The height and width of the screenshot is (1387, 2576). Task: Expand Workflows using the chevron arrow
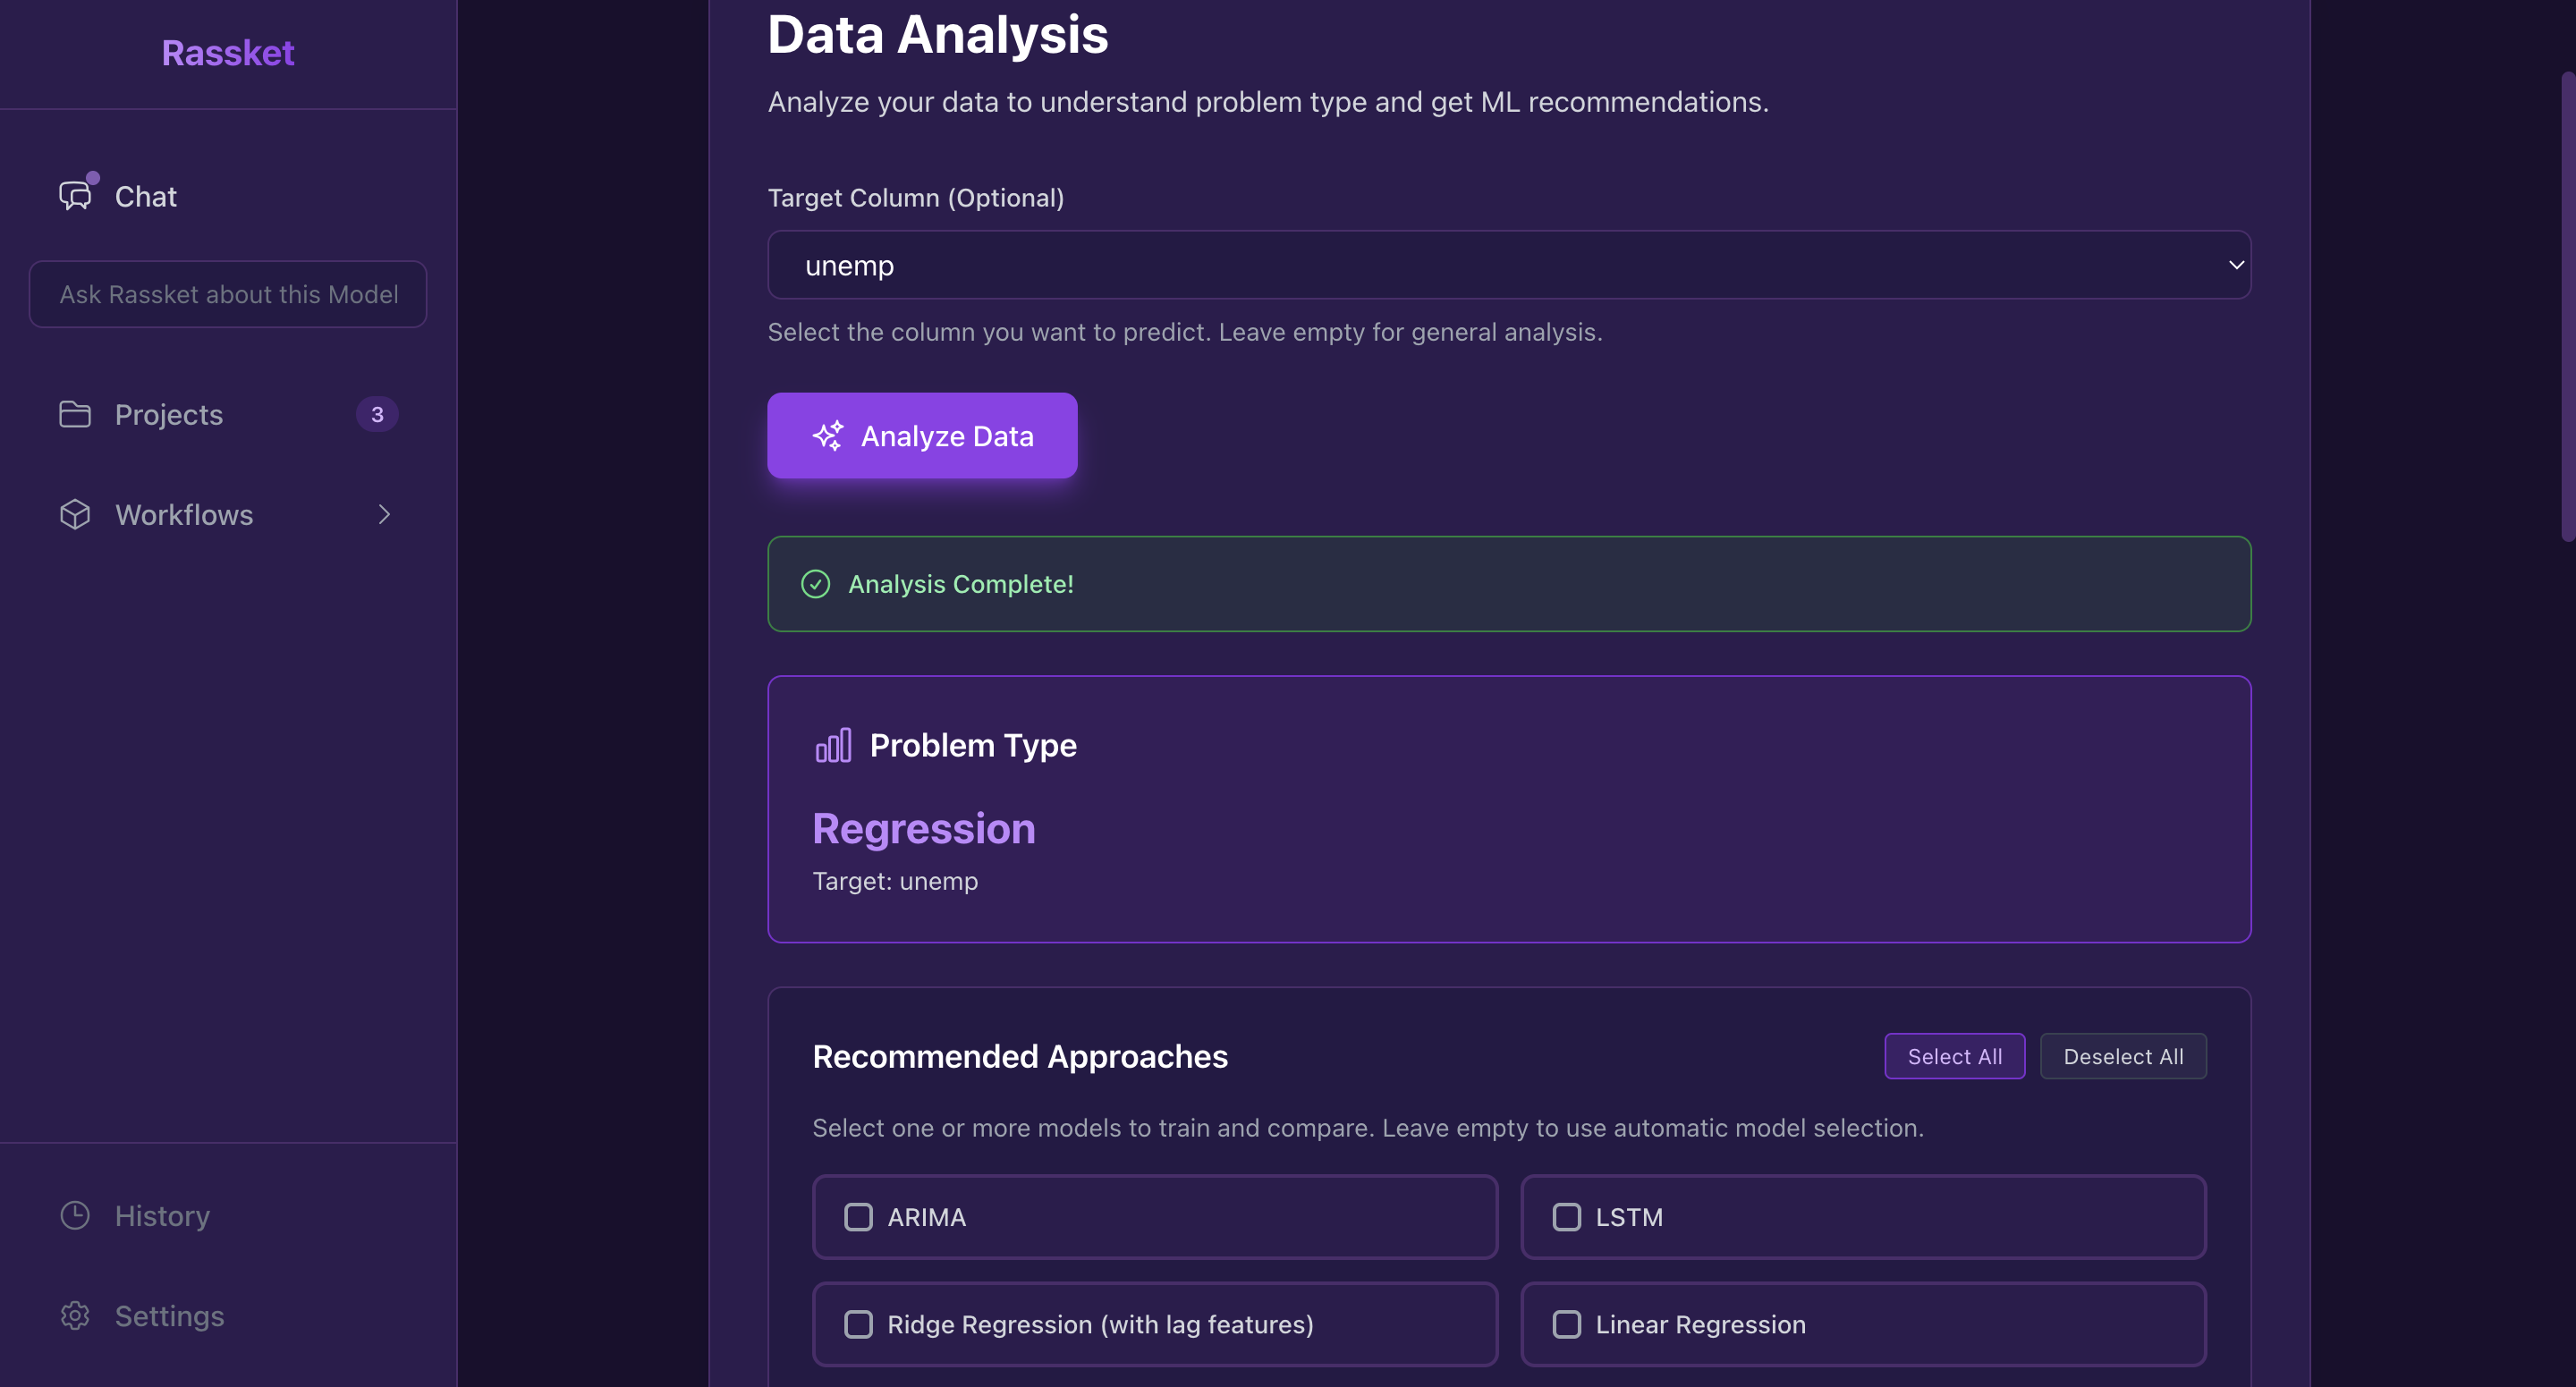(384, 514)
